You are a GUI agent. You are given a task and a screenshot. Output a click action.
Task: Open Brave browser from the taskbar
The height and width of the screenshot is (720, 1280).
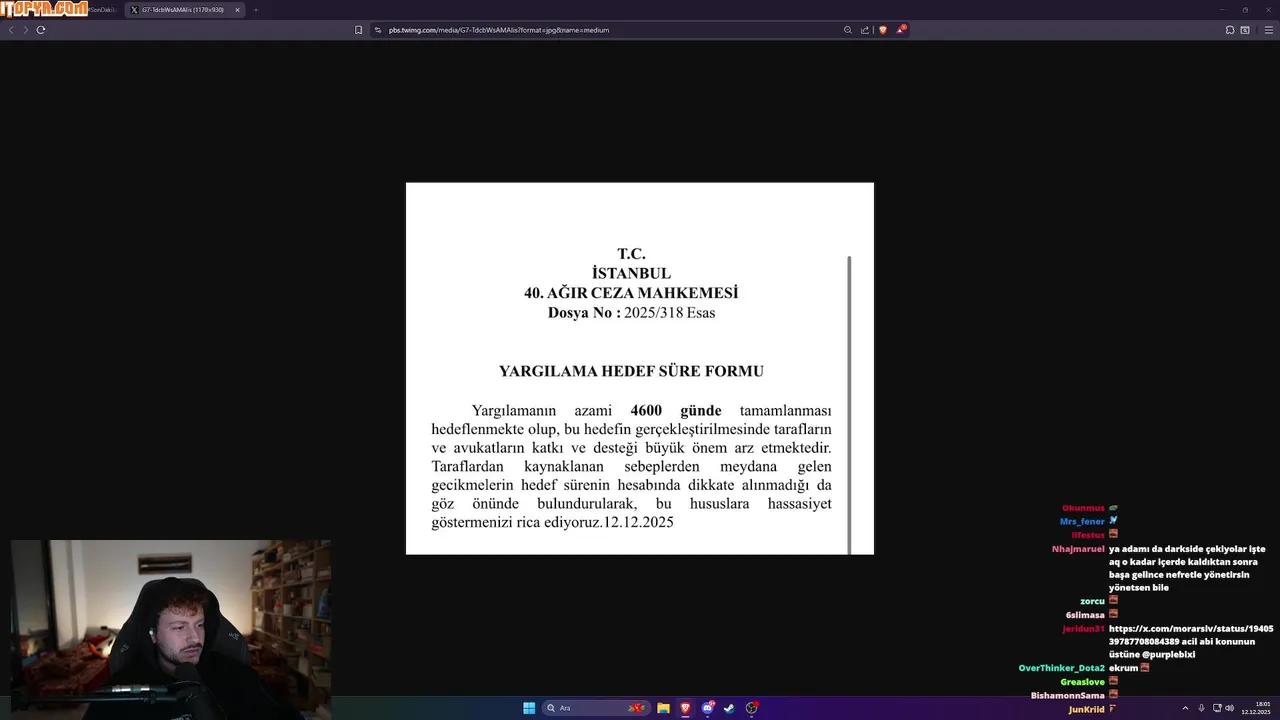[x=685, y=708]
